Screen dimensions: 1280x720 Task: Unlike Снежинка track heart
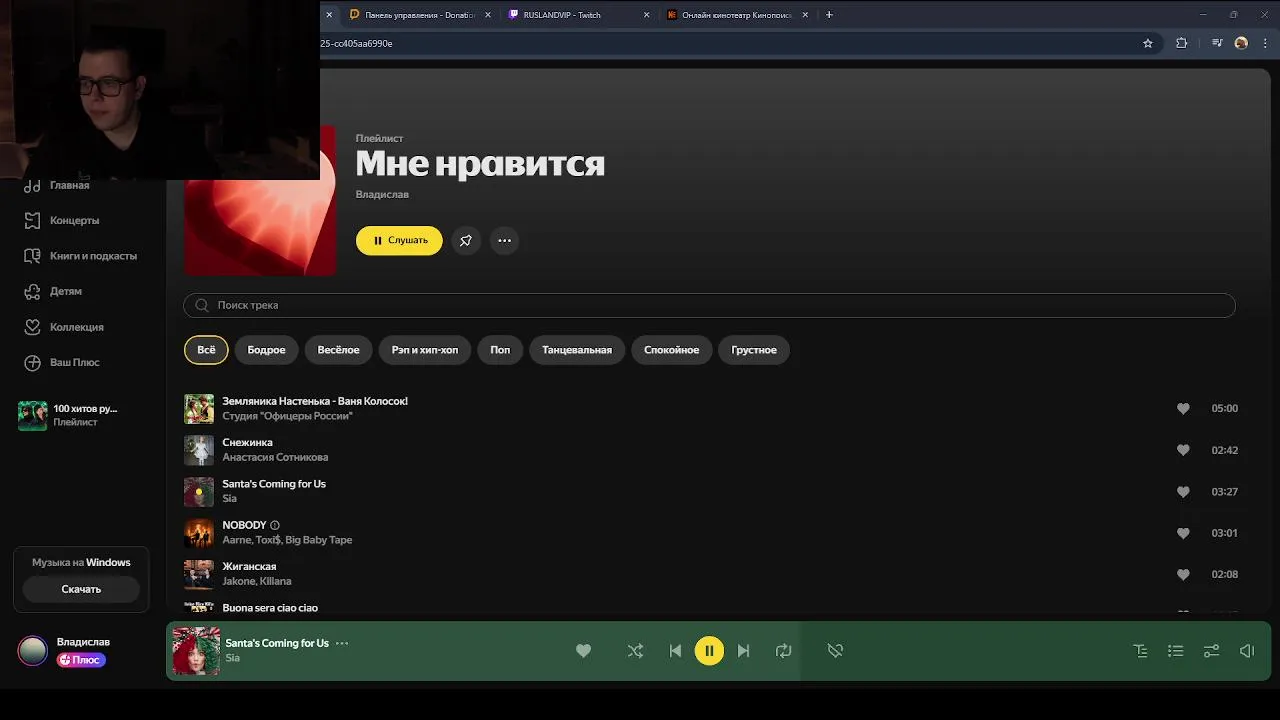[x=1183, y=450]
